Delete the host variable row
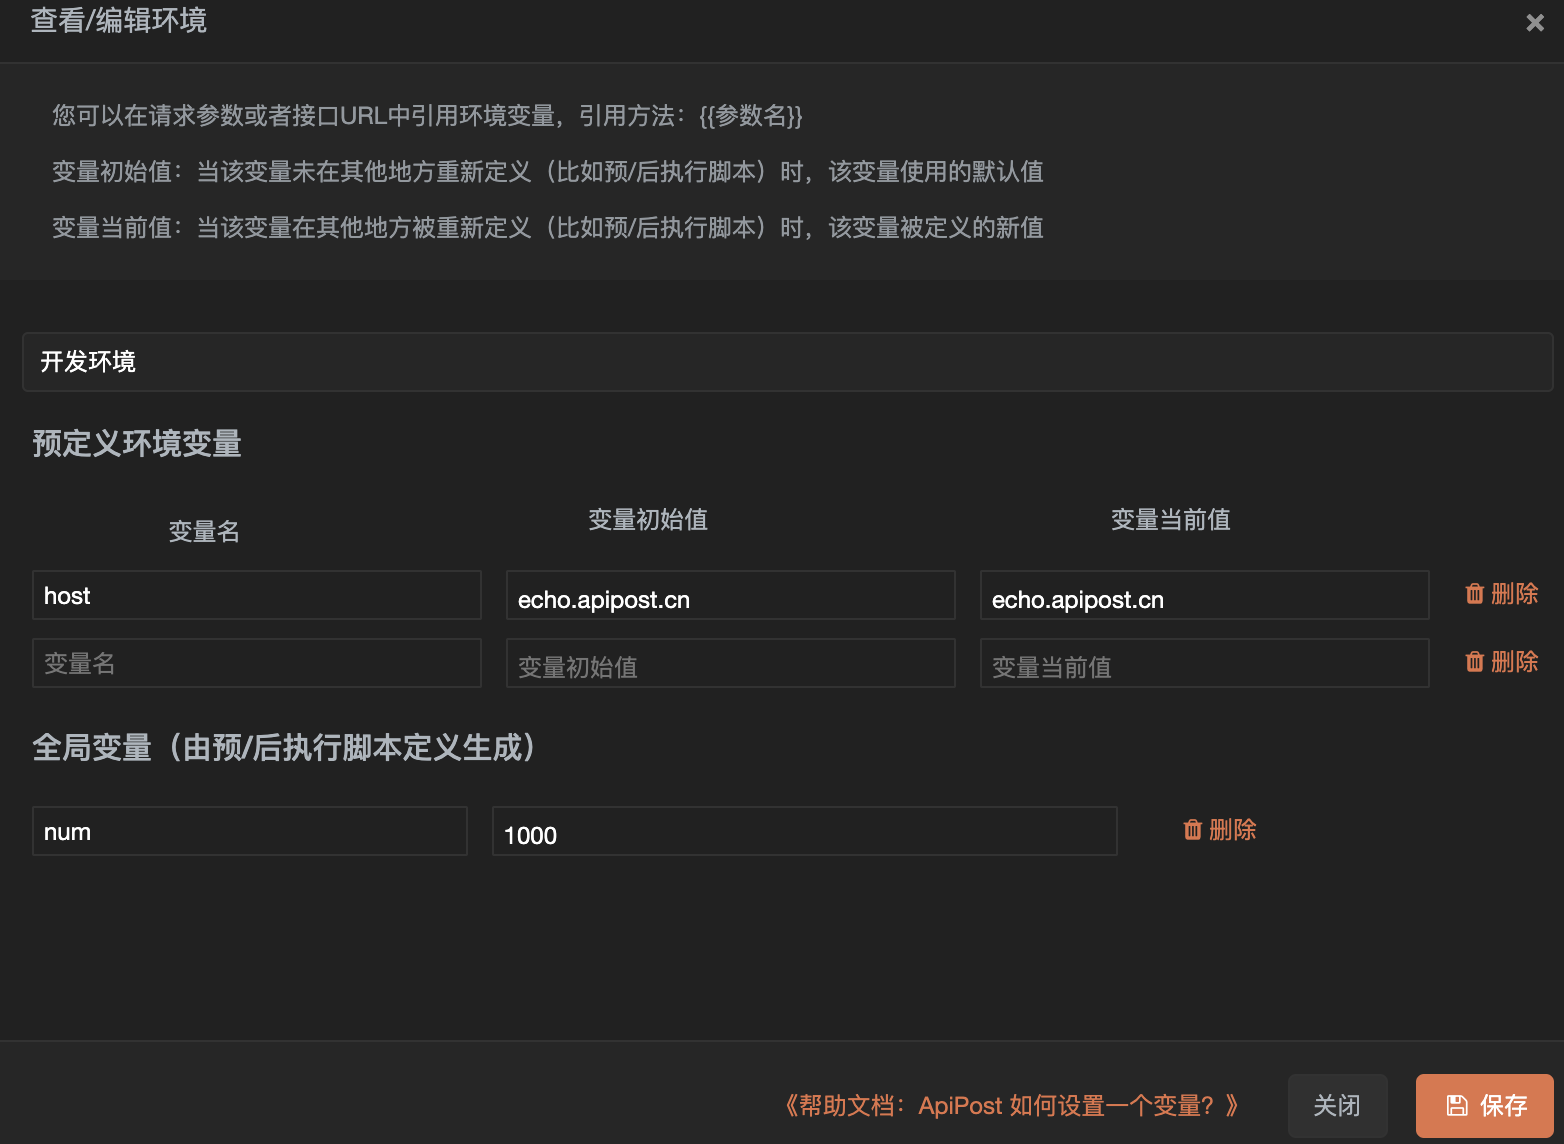This screenshot has width=1564, height=1144. pyautogui.click(x=1501, y=594)
